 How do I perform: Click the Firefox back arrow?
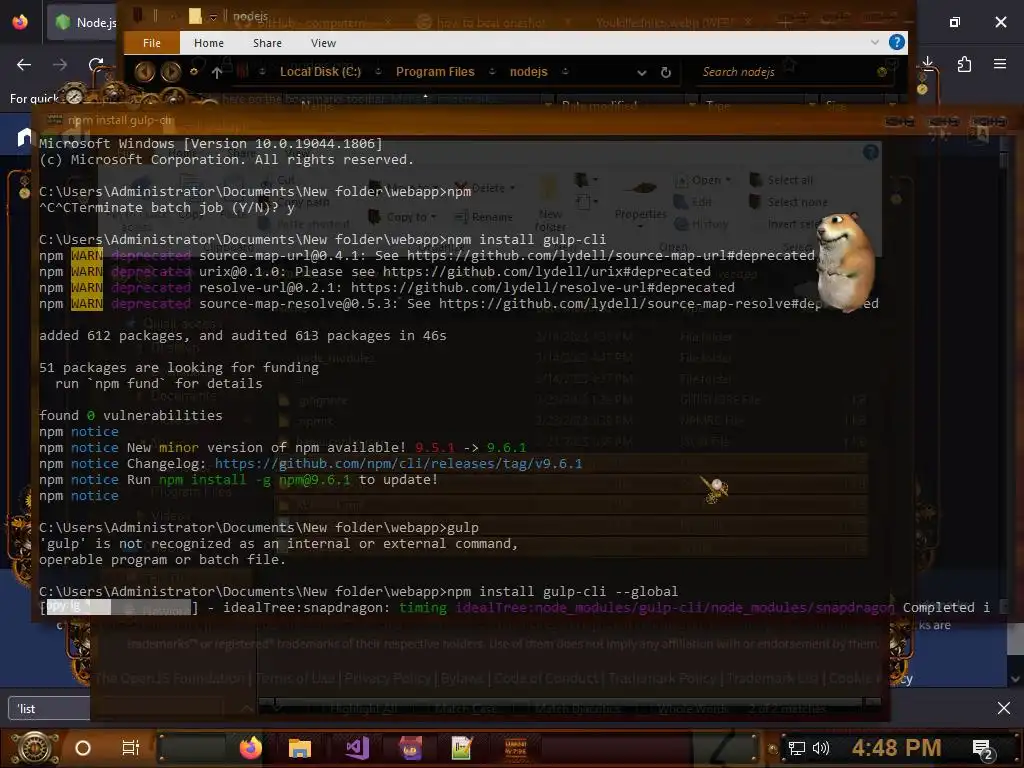tap(24, 65)
